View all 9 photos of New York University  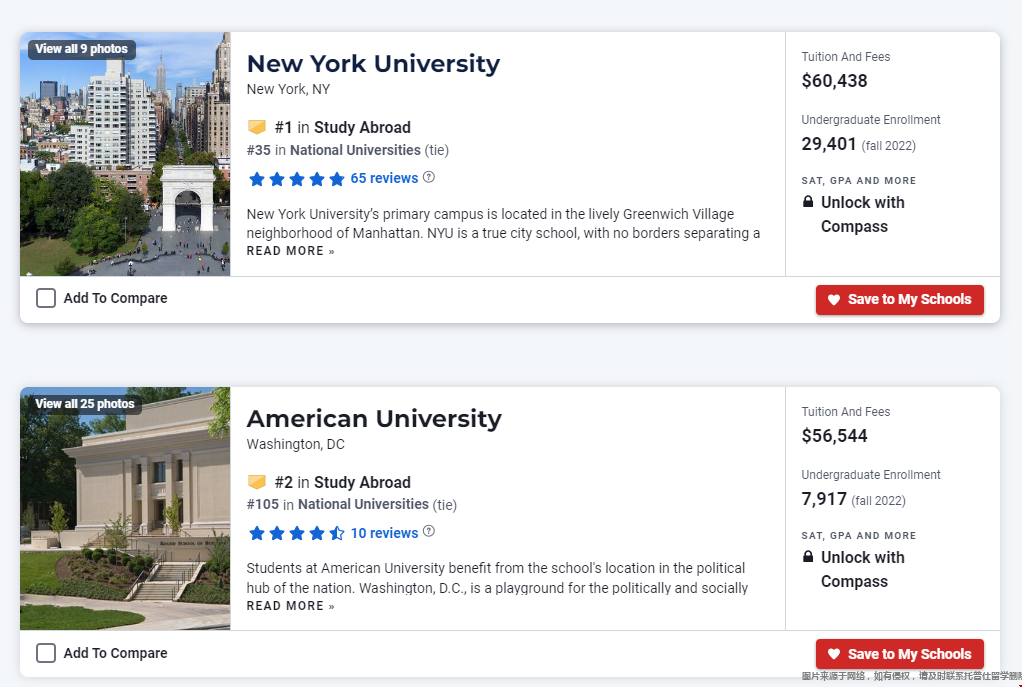tap(81, 49)
